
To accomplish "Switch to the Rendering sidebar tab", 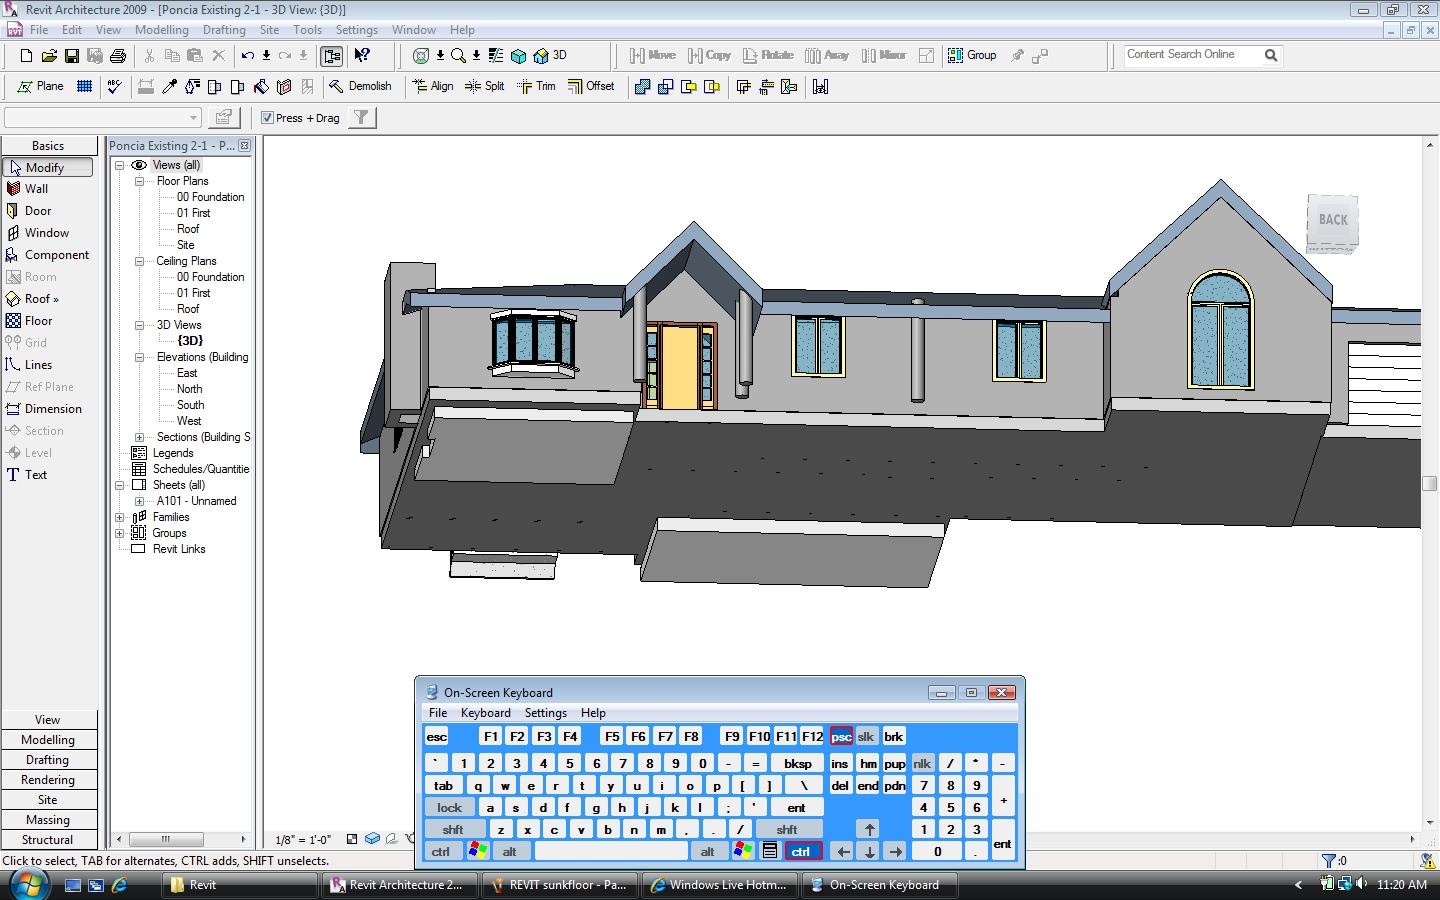I will (47, 780).
